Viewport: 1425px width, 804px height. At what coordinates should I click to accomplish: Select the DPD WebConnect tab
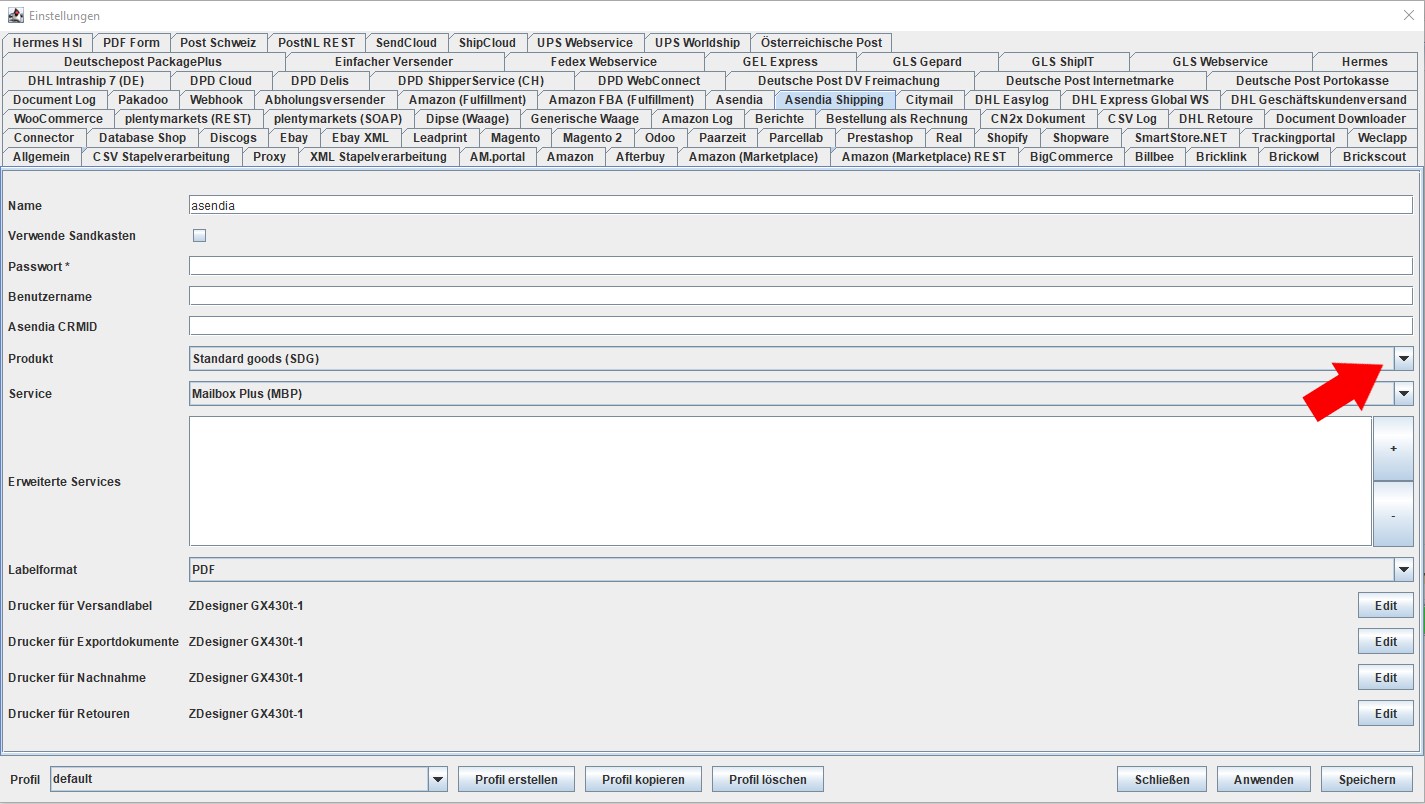649,81
